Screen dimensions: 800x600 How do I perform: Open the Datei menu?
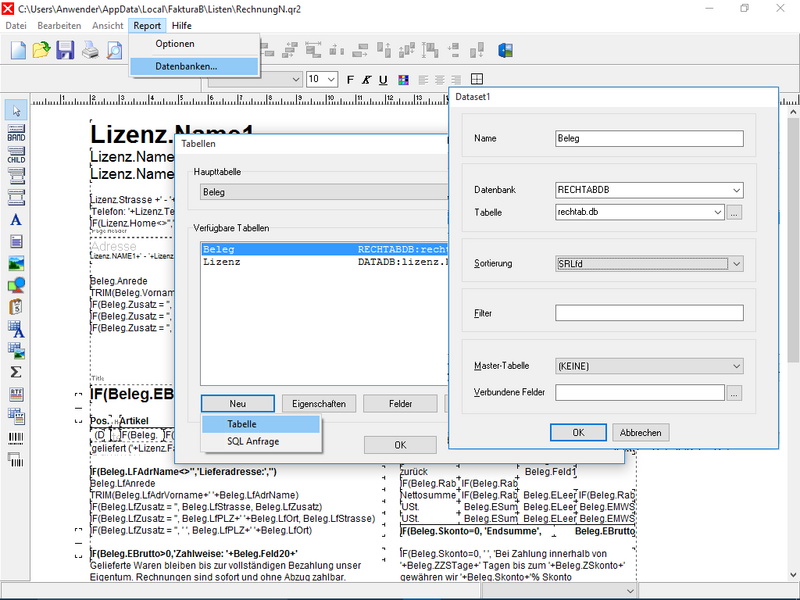point(16,26)
